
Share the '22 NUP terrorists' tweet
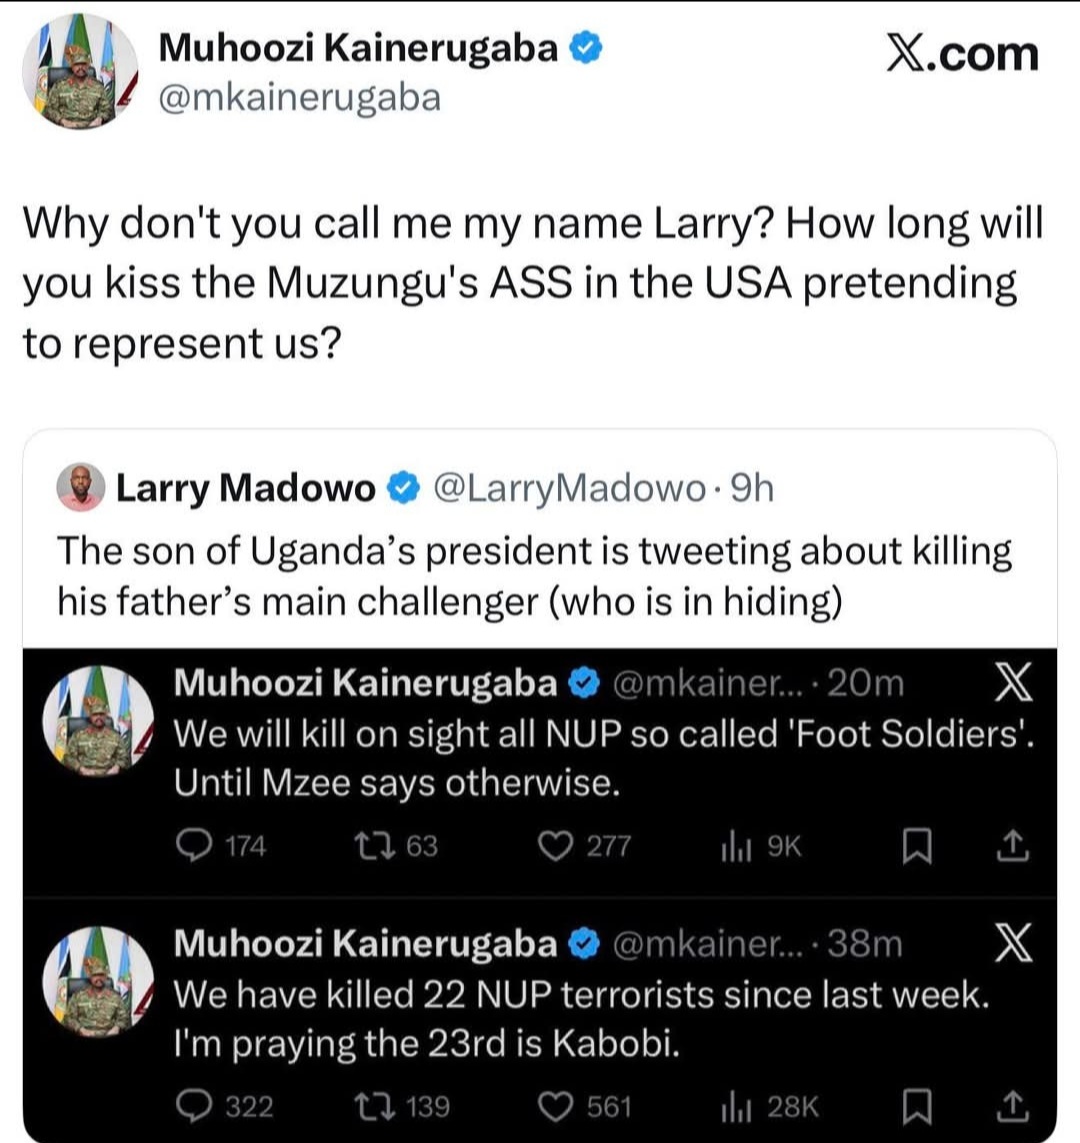coord(1012,1106)
